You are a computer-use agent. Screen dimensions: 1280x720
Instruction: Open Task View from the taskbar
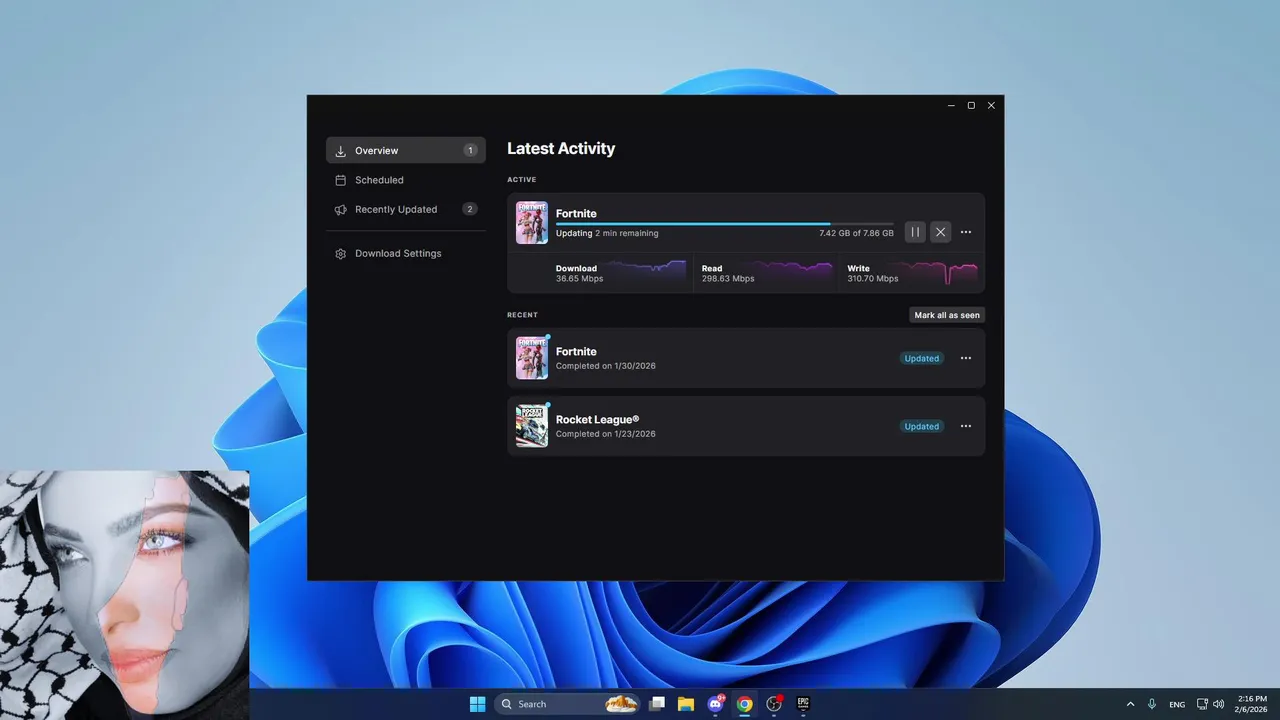[x=657, y=704]
